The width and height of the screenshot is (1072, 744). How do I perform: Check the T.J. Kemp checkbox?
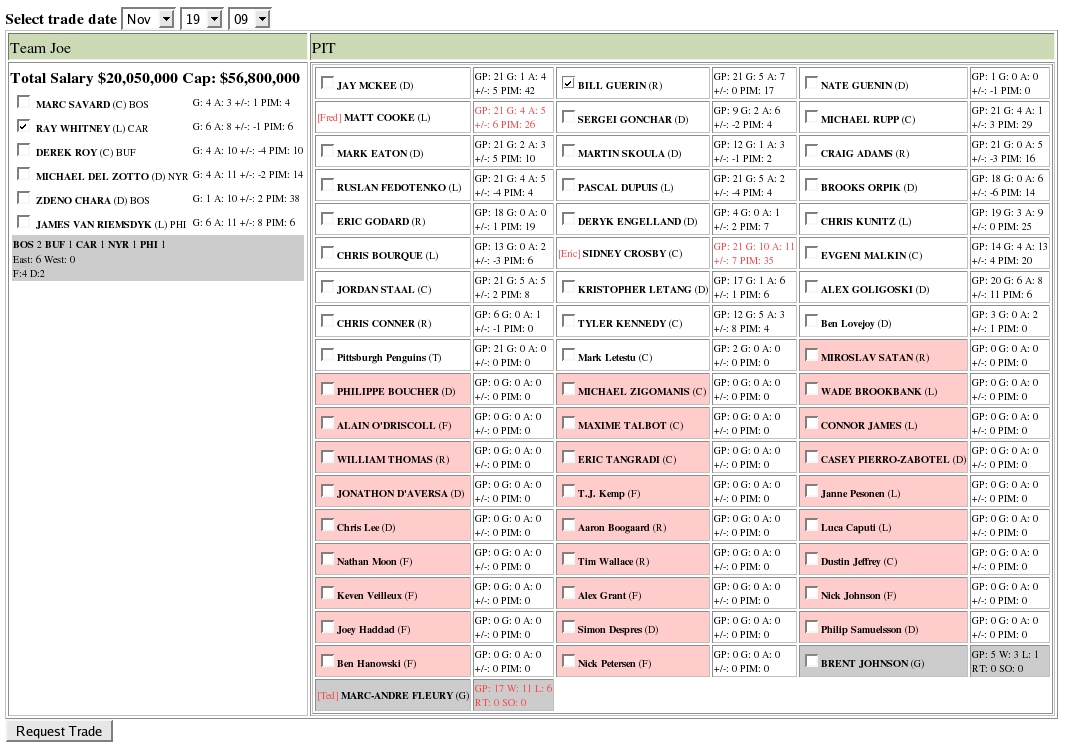click(568, 491)
